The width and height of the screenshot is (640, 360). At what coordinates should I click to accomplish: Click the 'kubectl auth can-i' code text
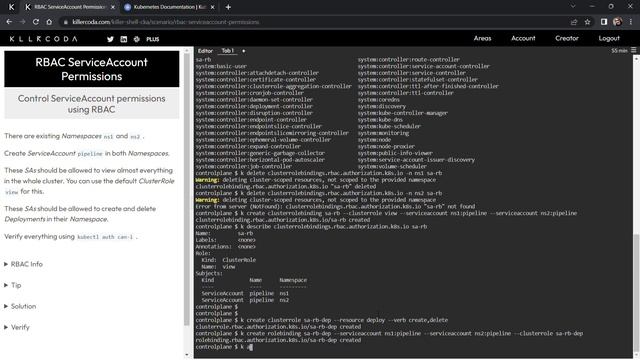tap(105, 237)
